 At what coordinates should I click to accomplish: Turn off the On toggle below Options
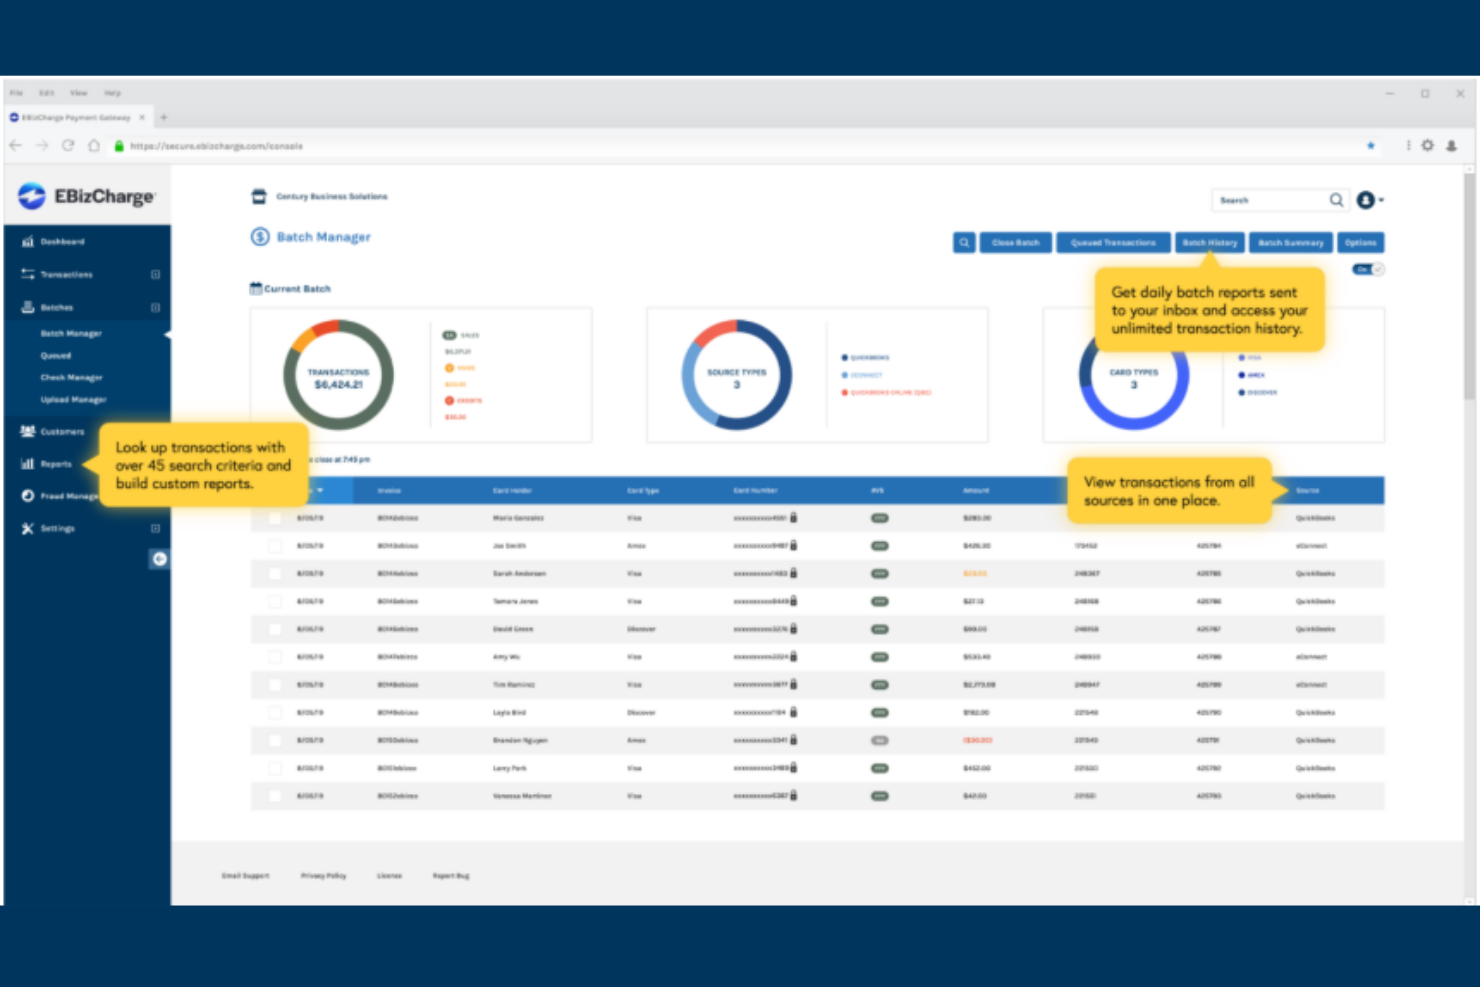pos(1368,269)
